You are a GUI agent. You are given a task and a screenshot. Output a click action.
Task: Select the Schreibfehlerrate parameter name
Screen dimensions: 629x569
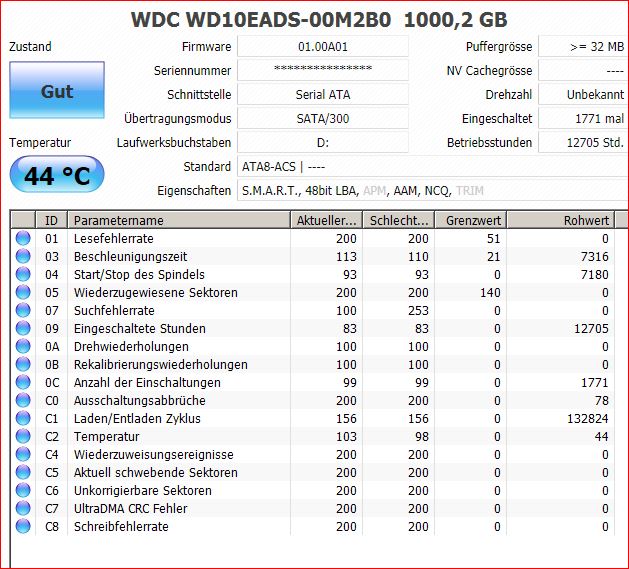[x=121, y=527]
